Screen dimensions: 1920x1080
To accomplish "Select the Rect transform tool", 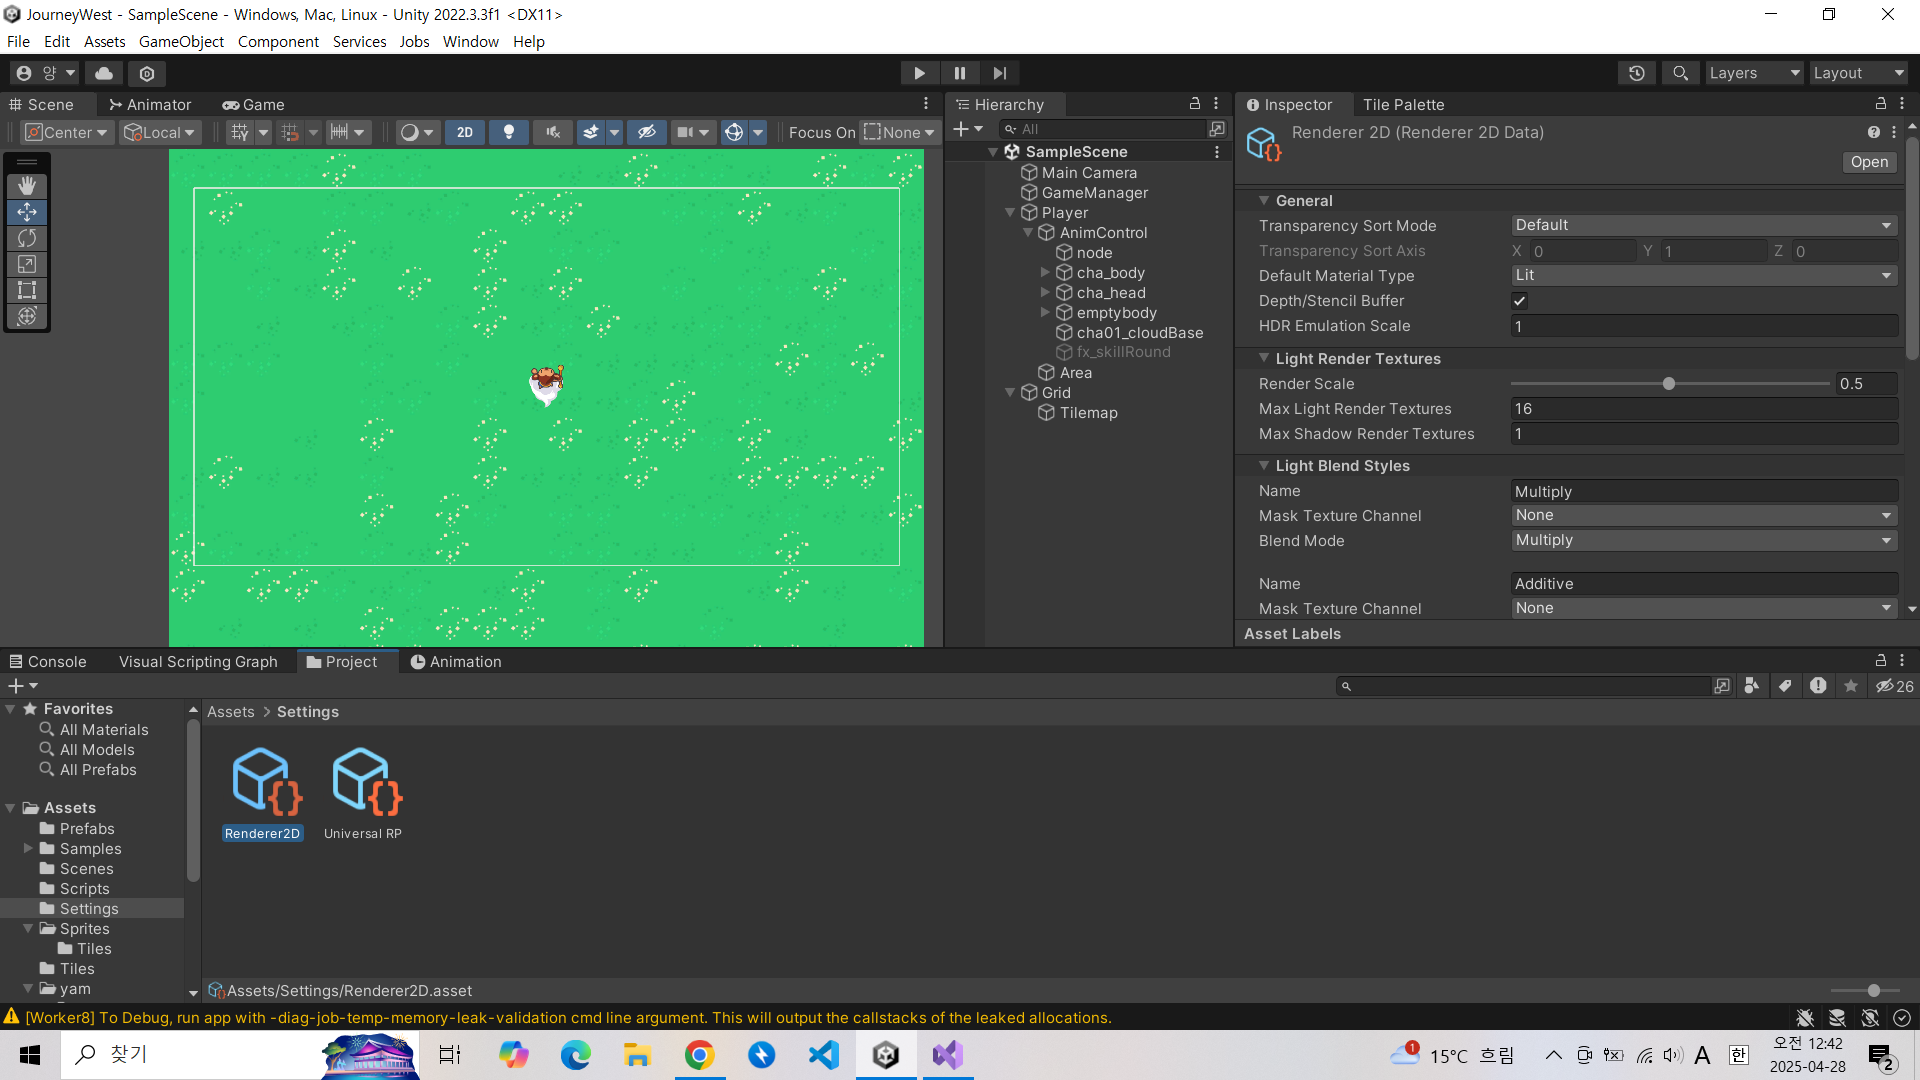I will coord(27,290).
